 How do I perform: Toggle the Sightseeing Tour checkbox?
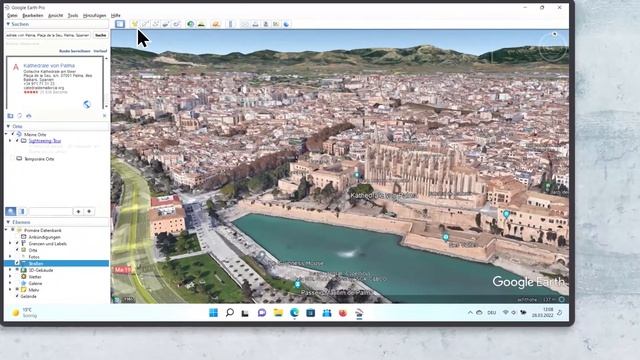[x=18, y=141]
